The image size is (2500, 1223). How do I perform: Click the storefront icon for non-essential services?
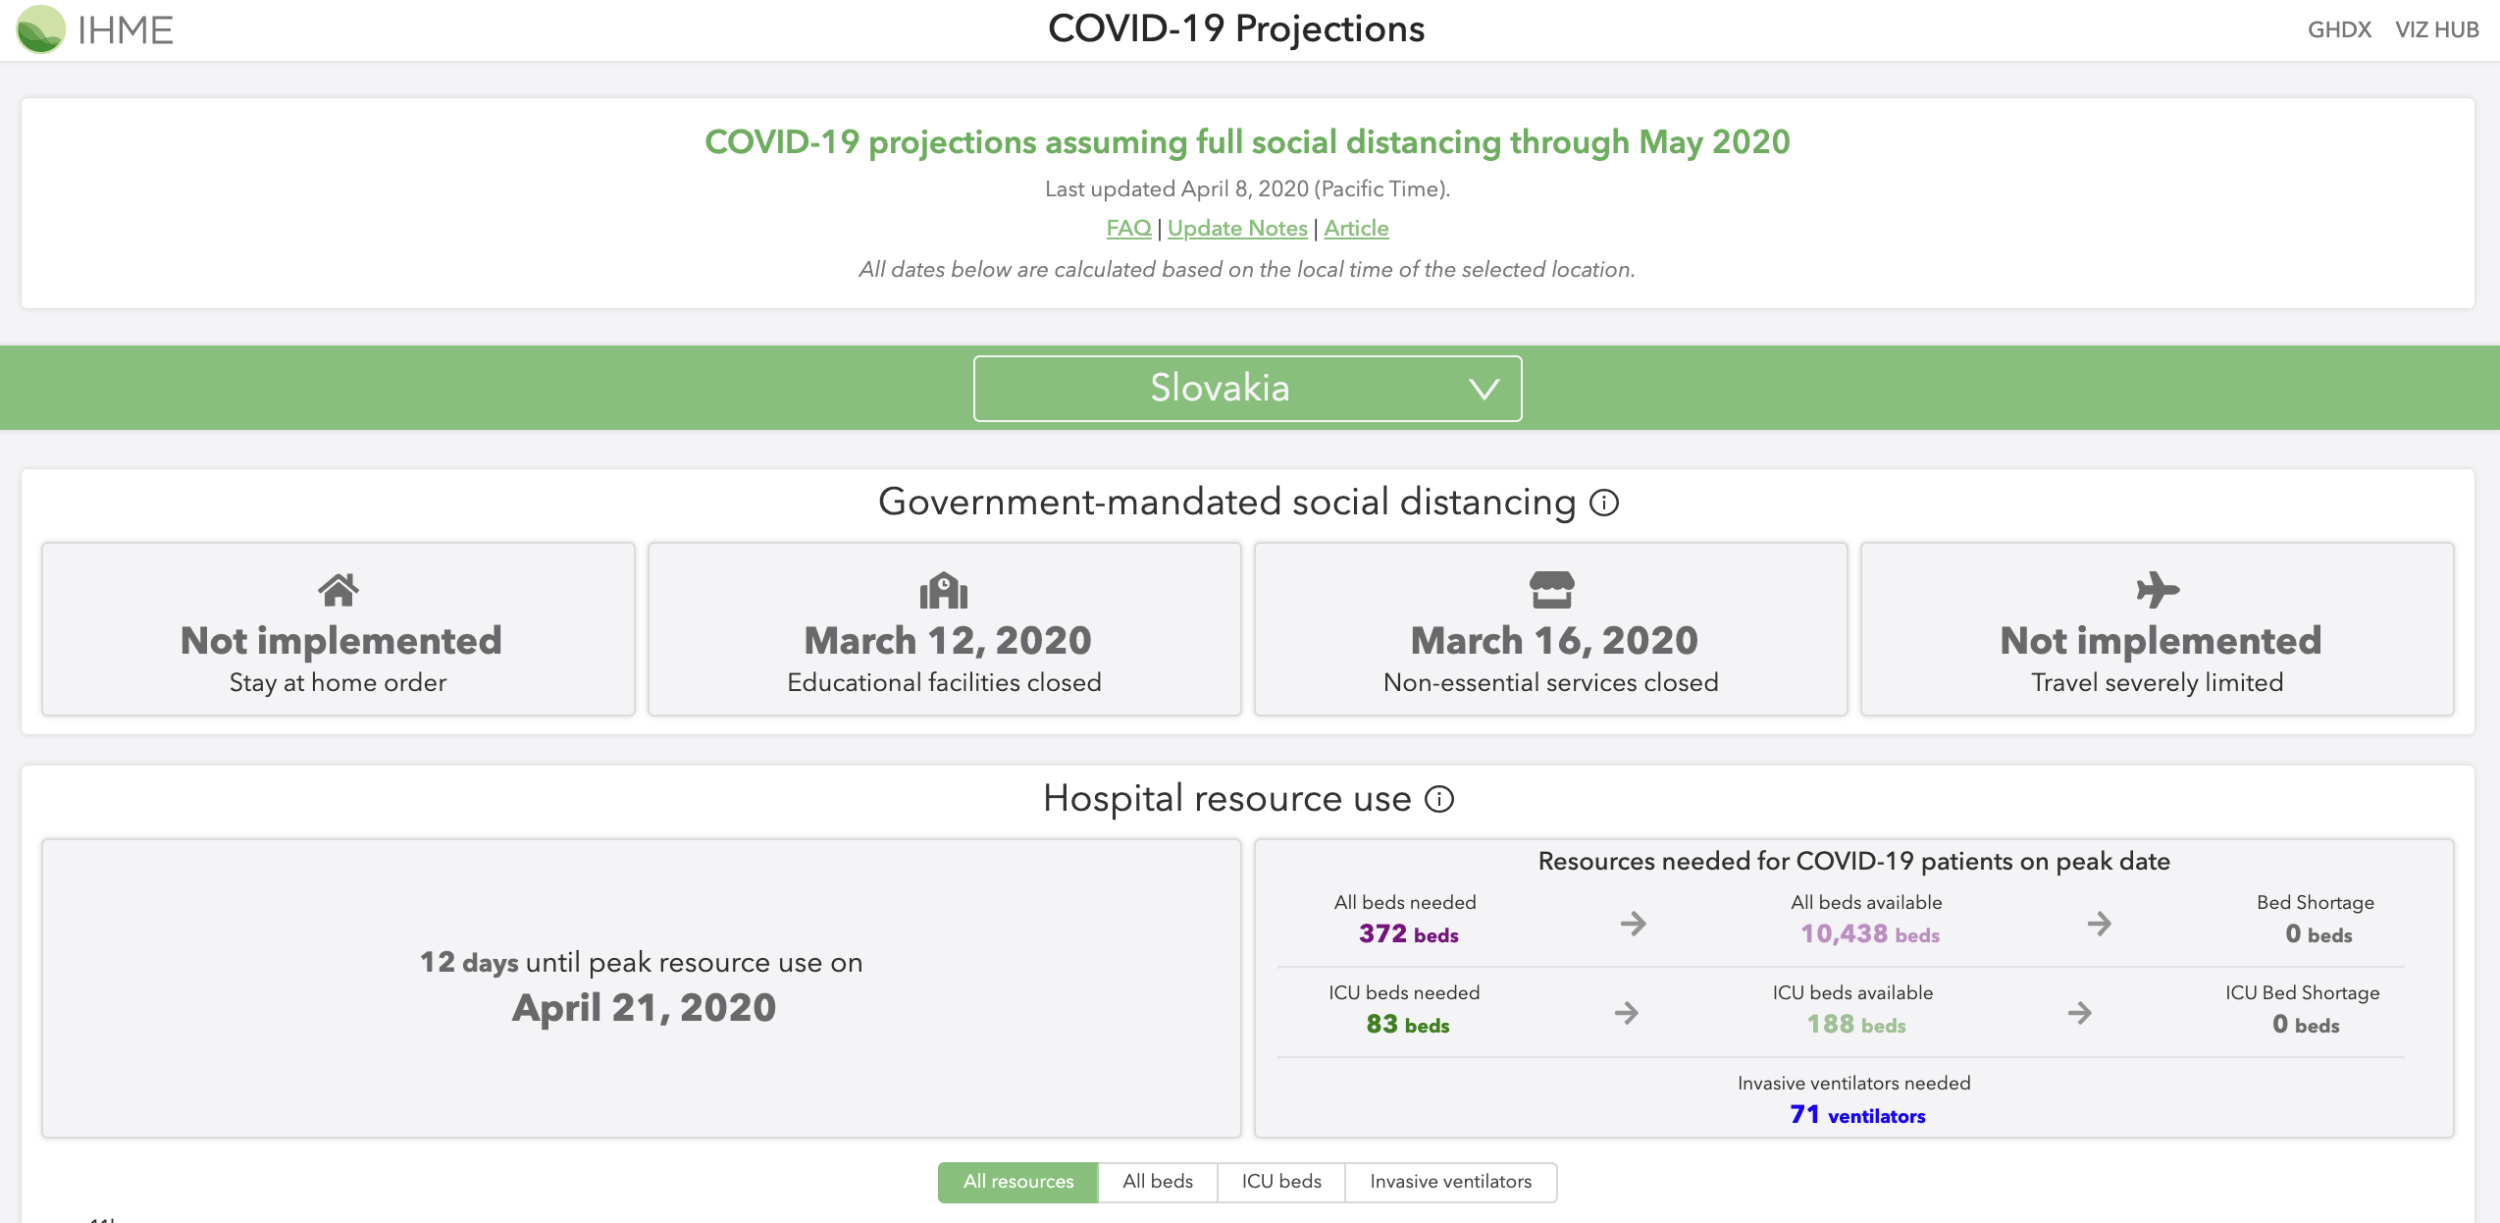[x=1551, y=590]
